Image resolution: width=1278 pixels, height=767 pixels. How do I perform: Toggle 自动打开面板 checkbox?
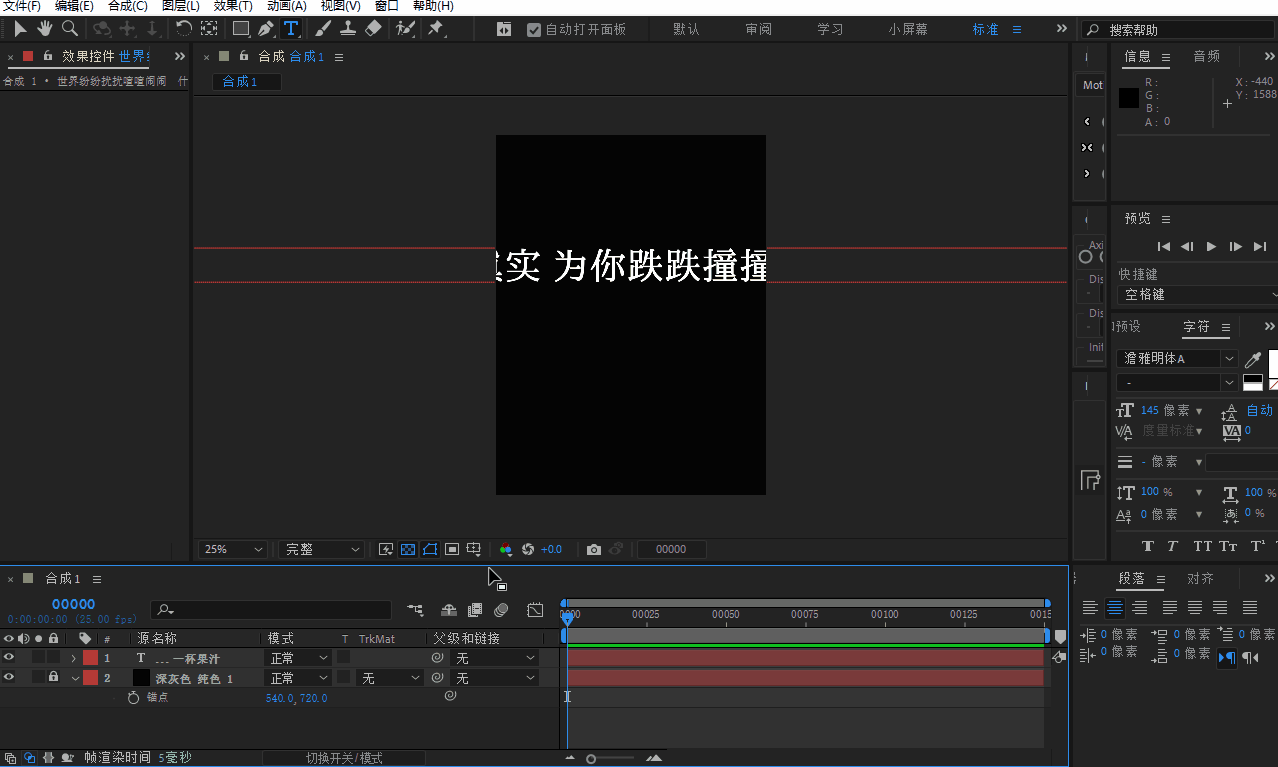click(x=534, y=30)
